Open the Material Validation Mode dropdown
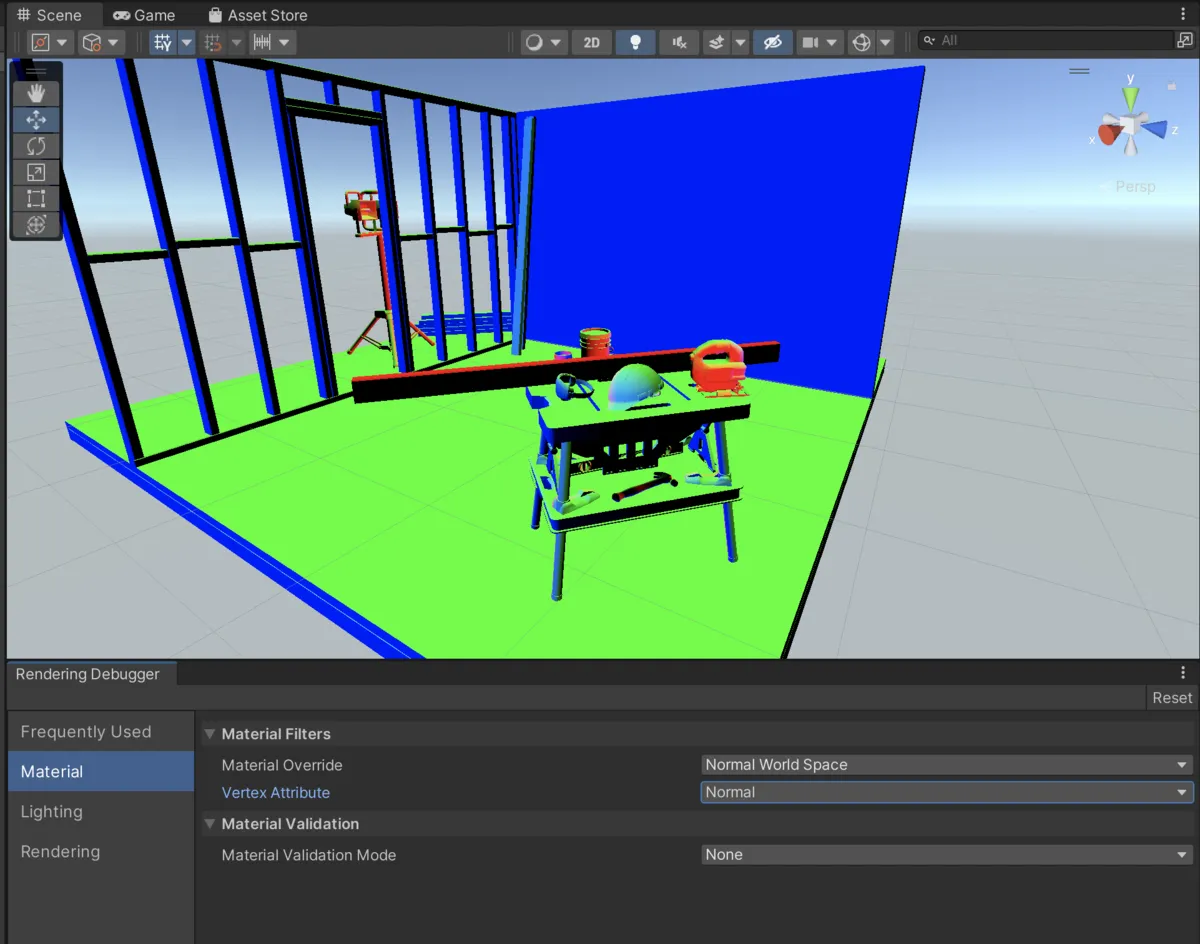1200x944 pixels. click(x=946, y=855)
